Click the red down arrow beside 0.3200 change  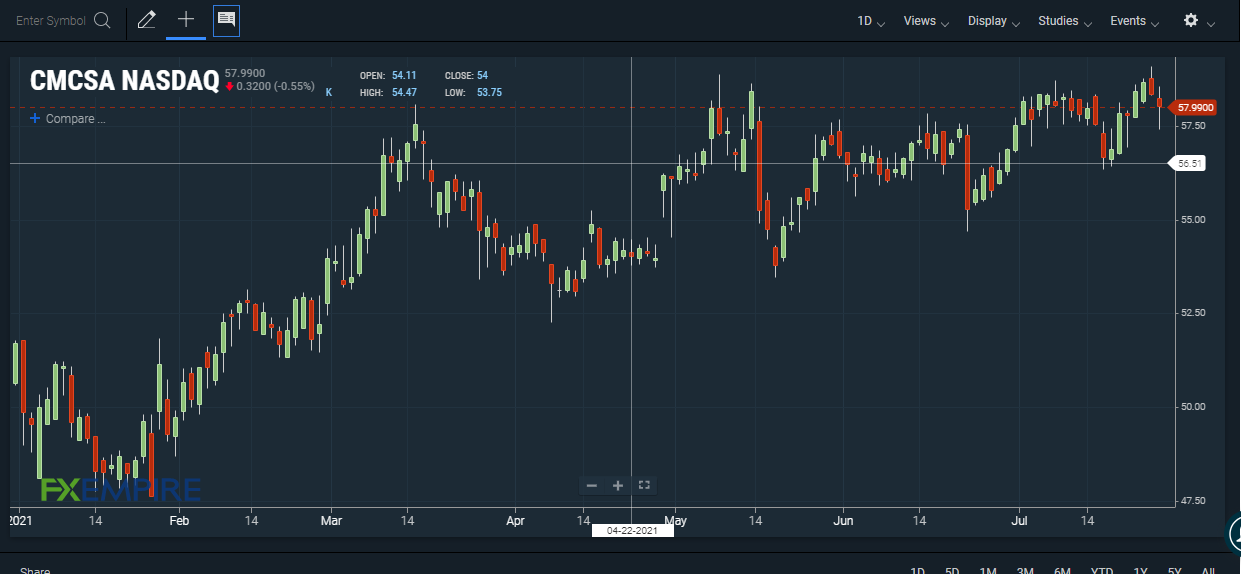coord(229,86)
